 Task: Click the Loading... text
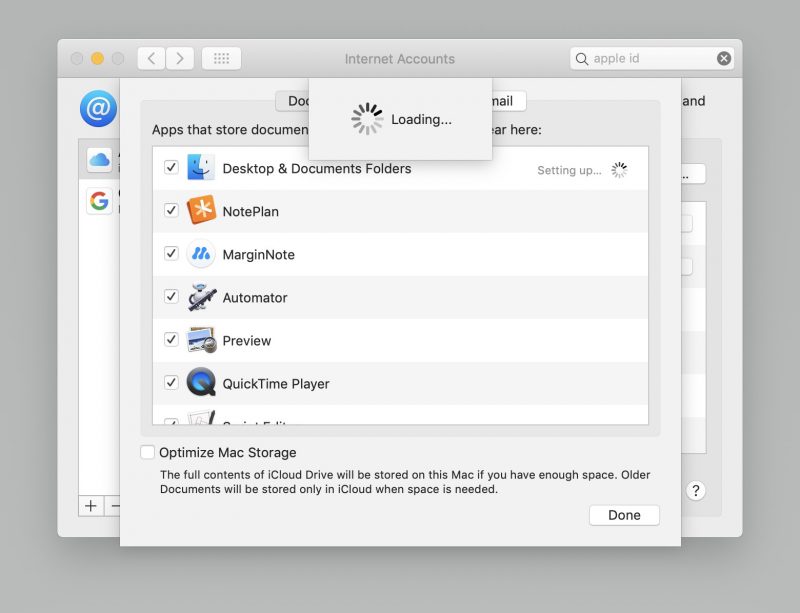tap(421, 119)
